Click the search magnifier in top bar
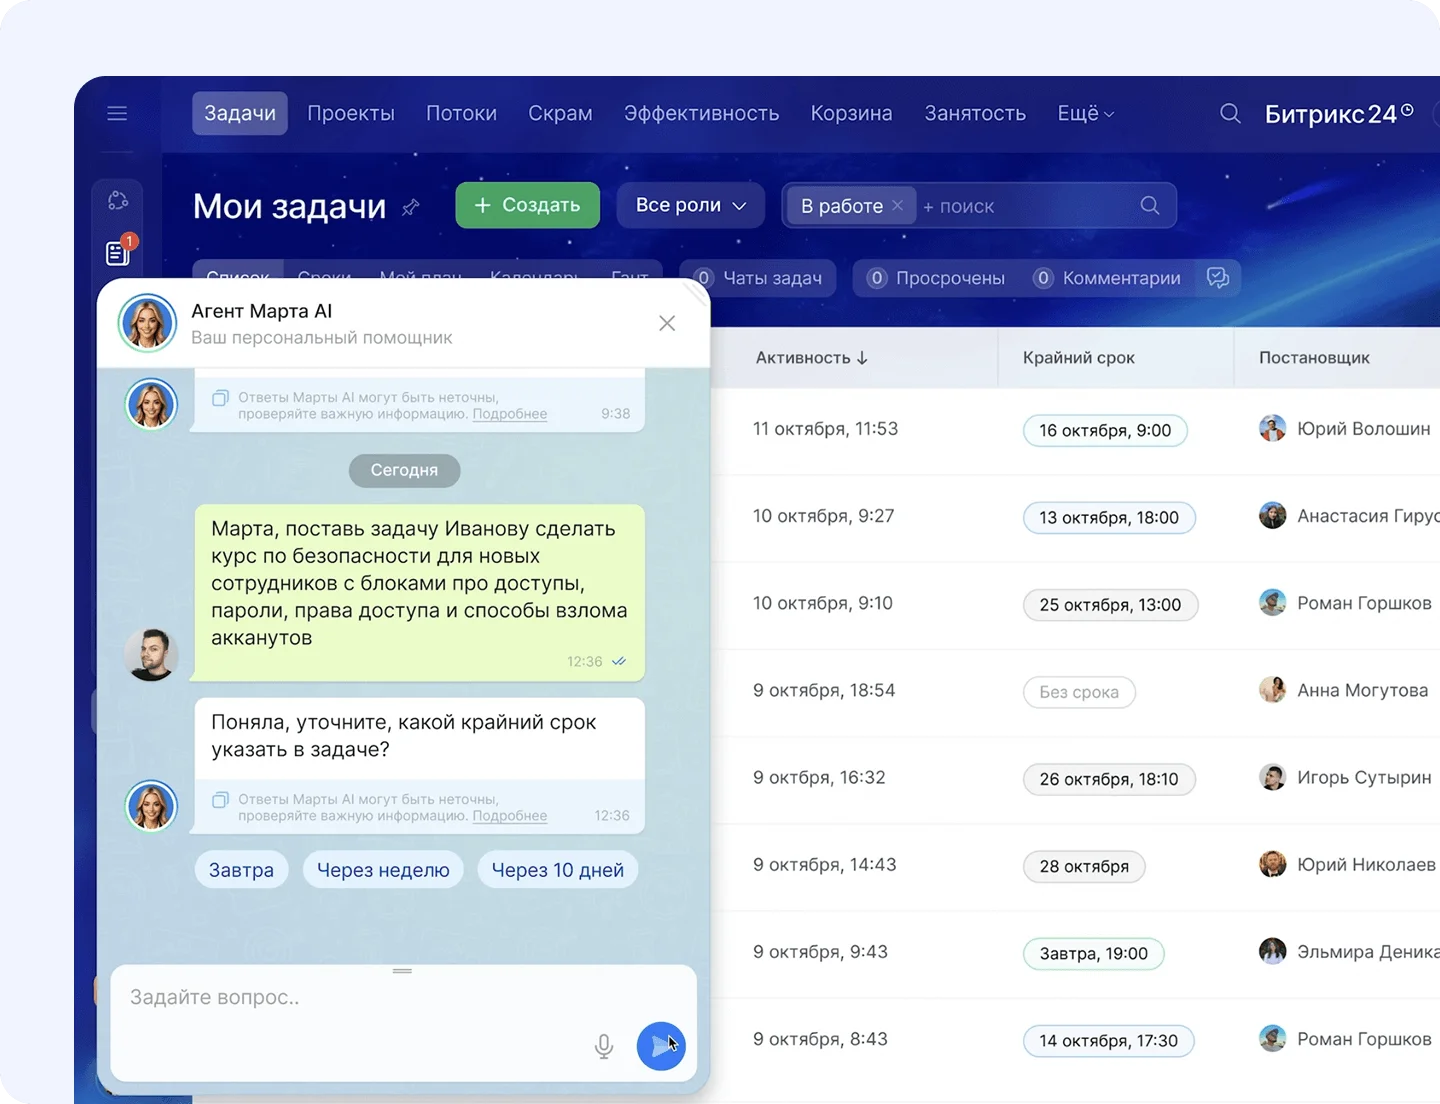Screen dimensions: 1440x1104 (x=1230, y=114)
